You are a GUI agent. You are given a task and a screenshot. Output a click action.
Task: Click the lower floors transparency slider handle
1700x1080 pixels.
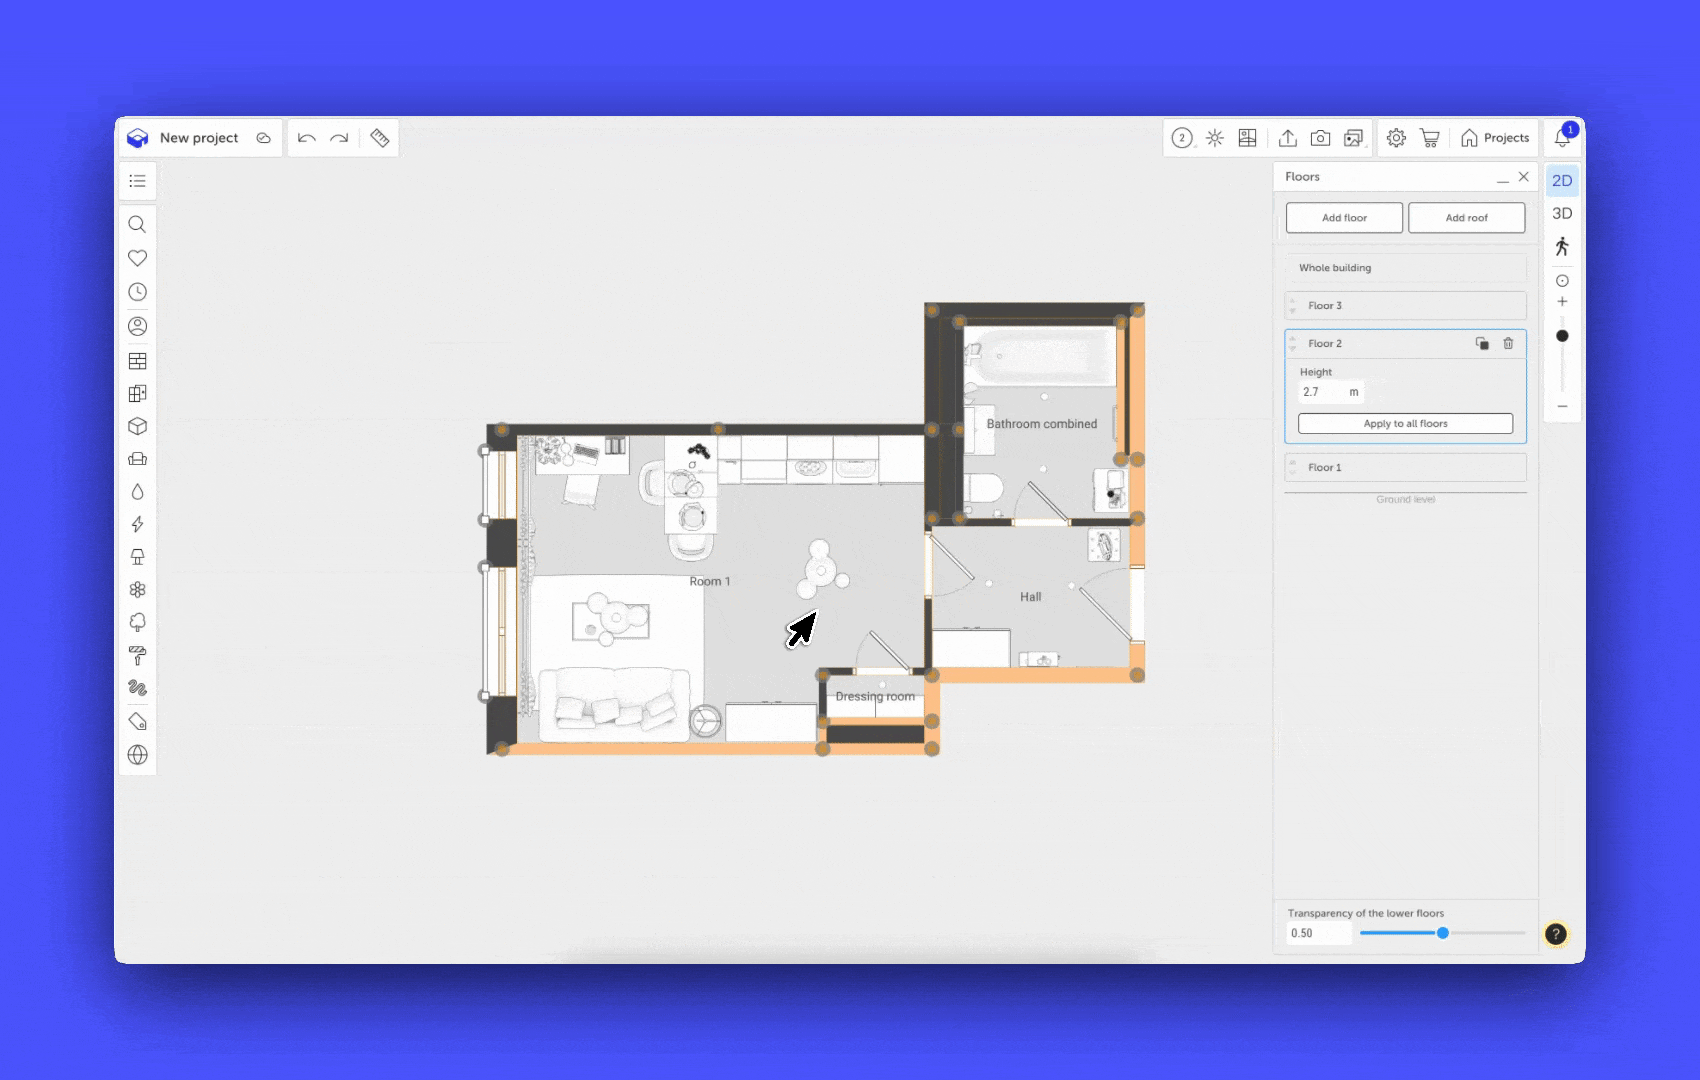point(1443,933)
